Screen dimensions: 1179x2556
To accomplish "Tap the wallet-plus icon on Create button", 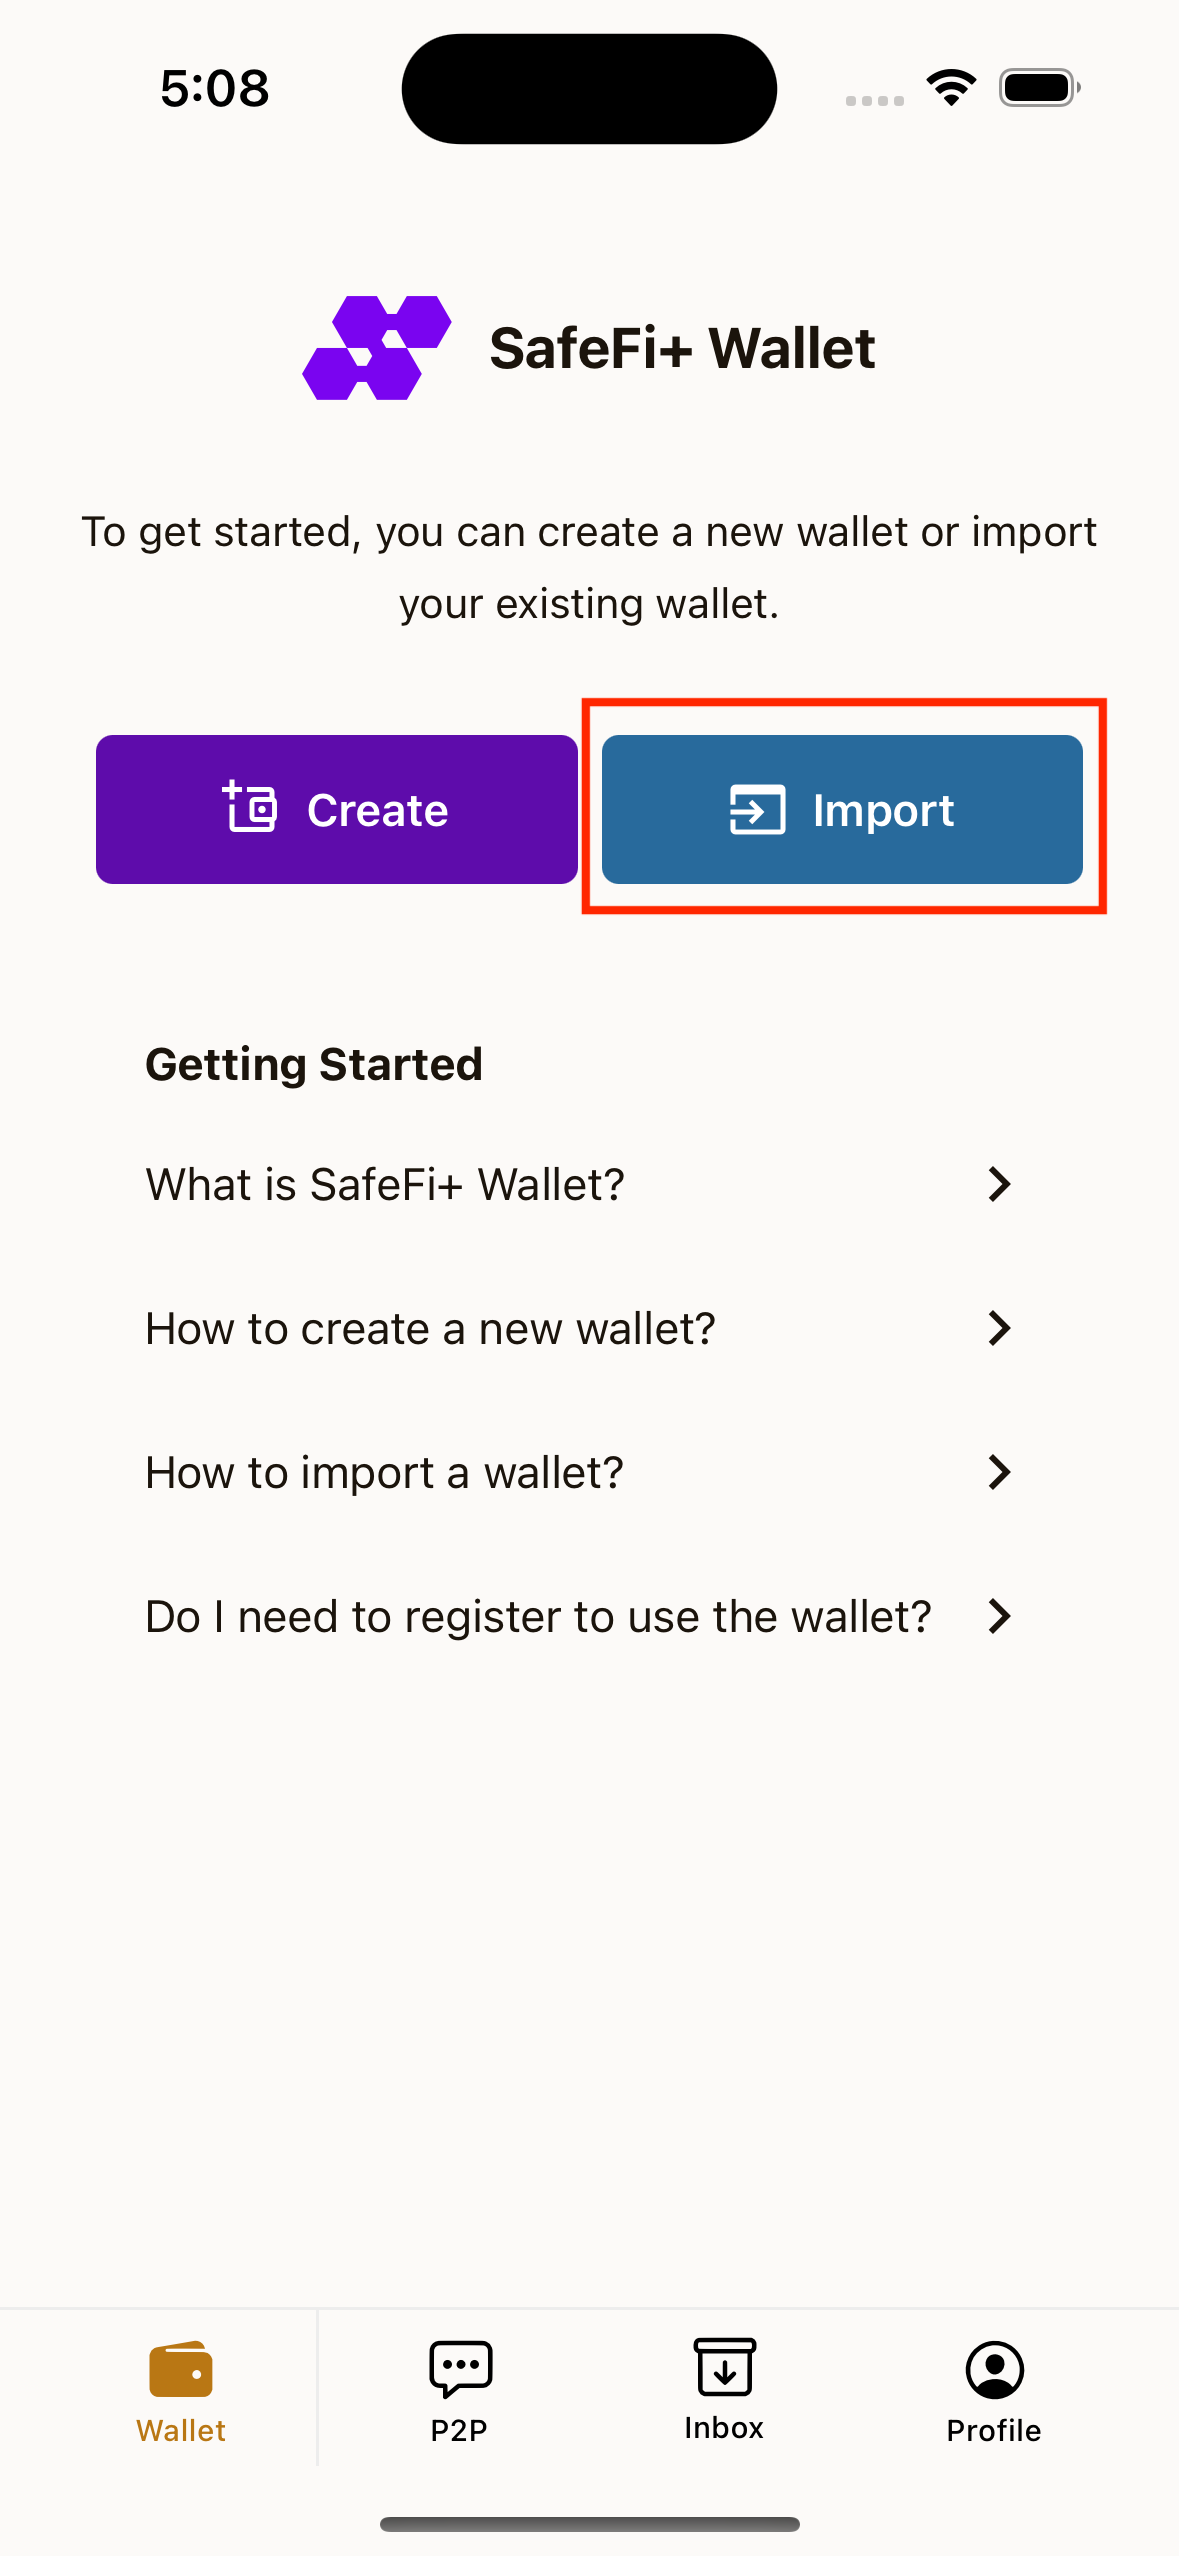I will pos(249,807).
